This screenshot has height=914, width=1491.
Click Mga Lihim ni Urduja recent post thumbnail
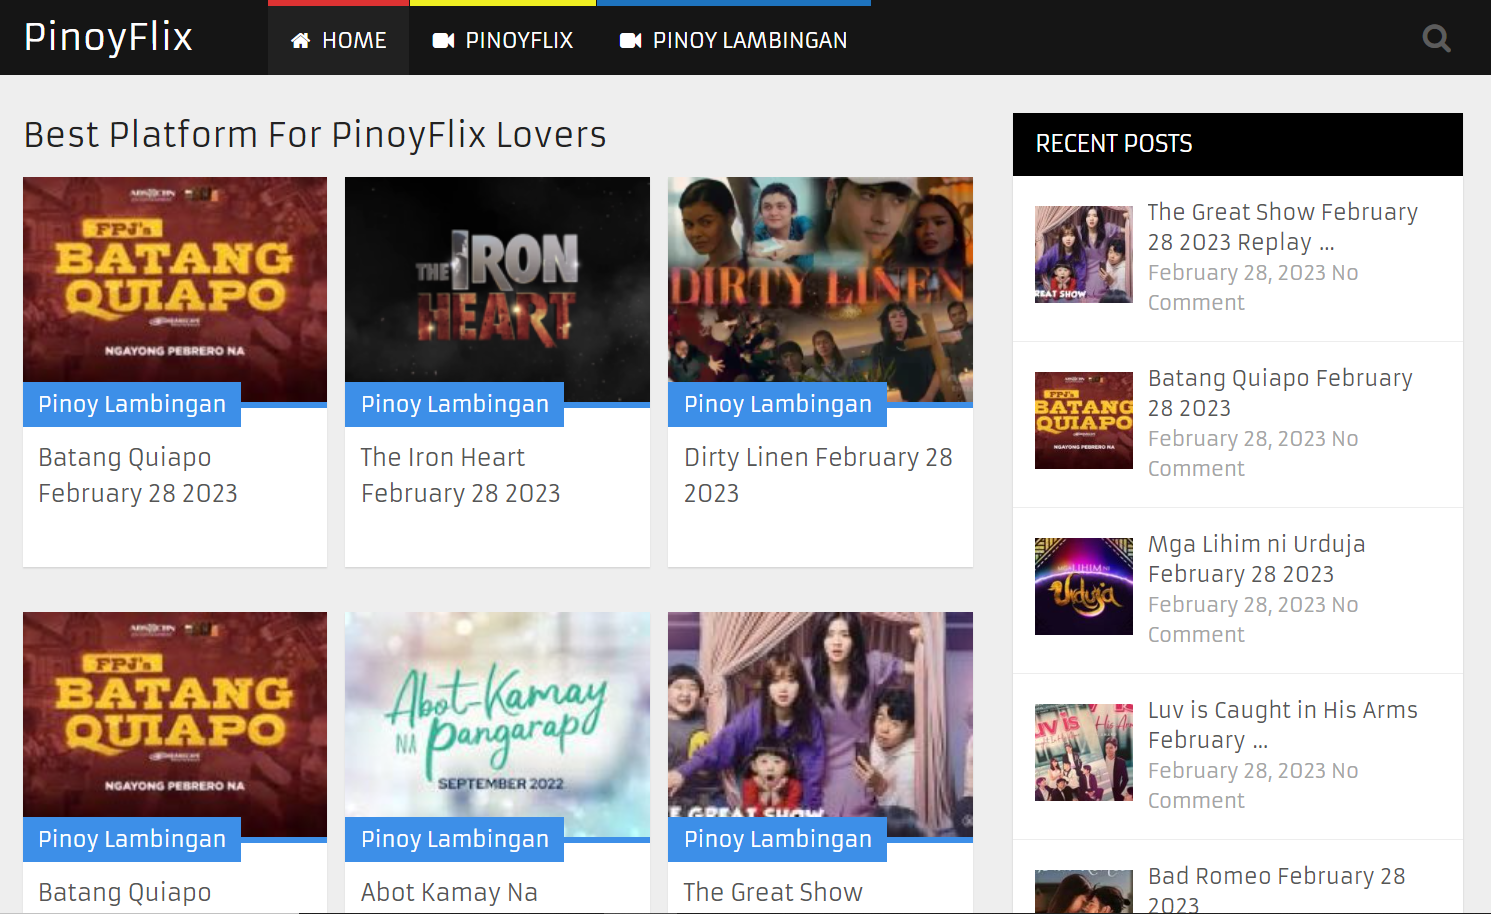[1084, 586]
